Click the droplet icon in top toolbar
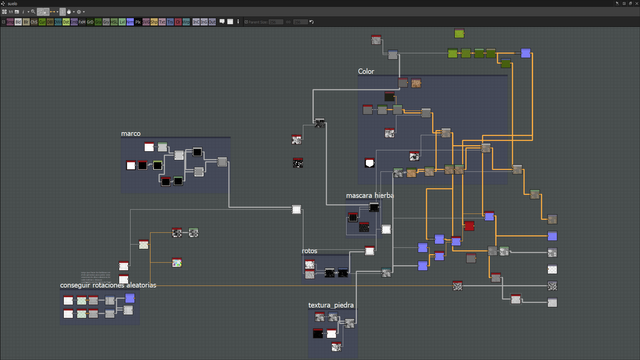This screenshot has height=360, width=640. [x=69, y=12]
